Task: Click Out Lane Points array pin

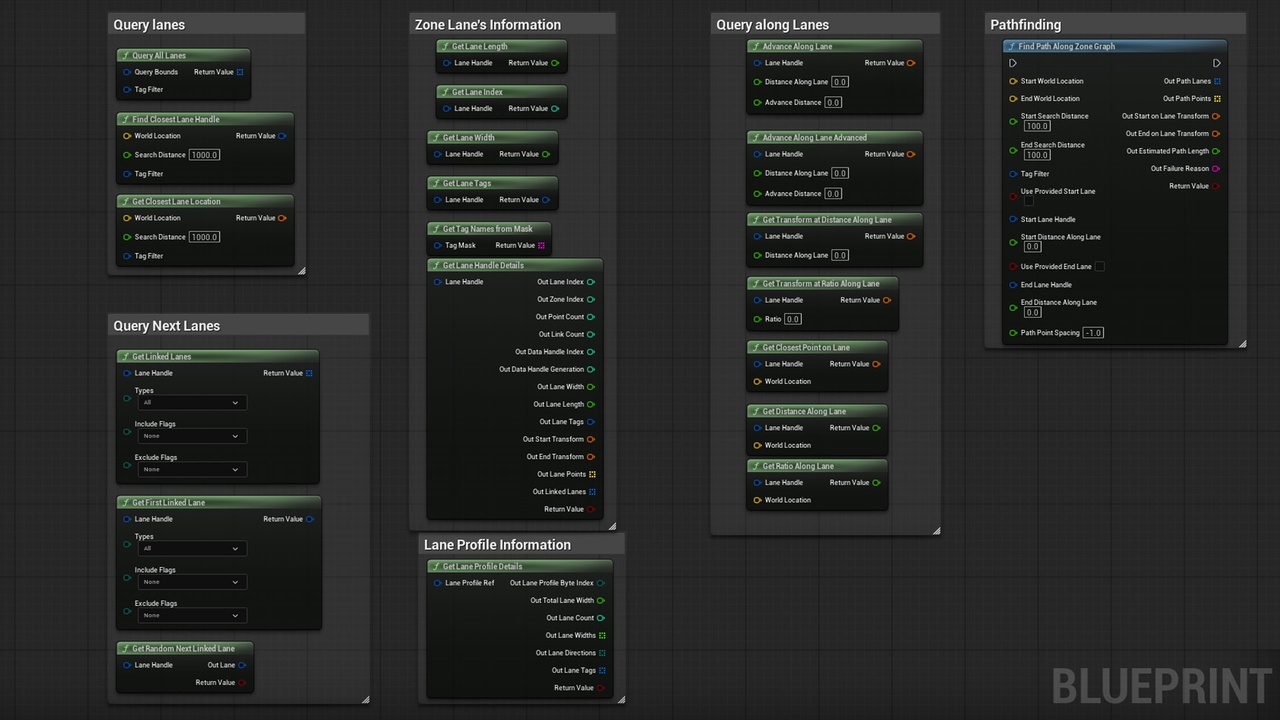Action: point(592,474)
